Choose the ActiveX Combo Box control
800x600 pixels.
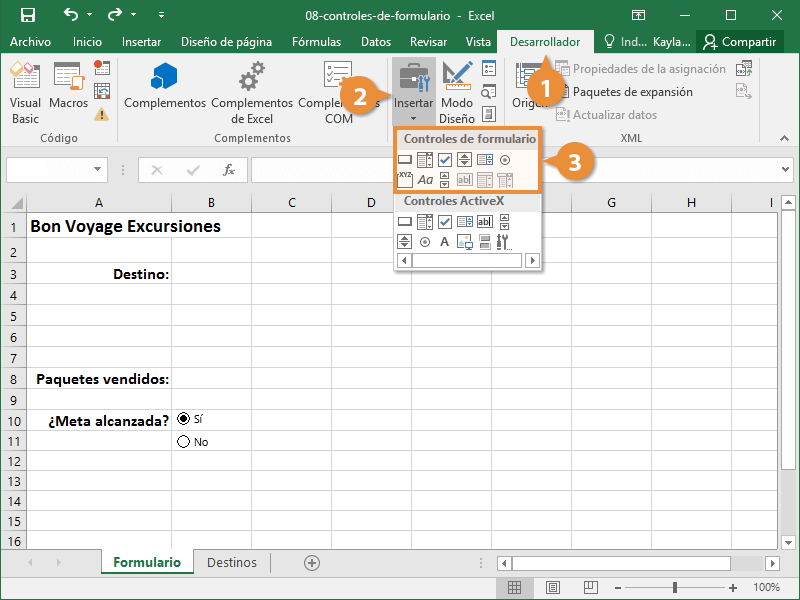click(424, 222)
